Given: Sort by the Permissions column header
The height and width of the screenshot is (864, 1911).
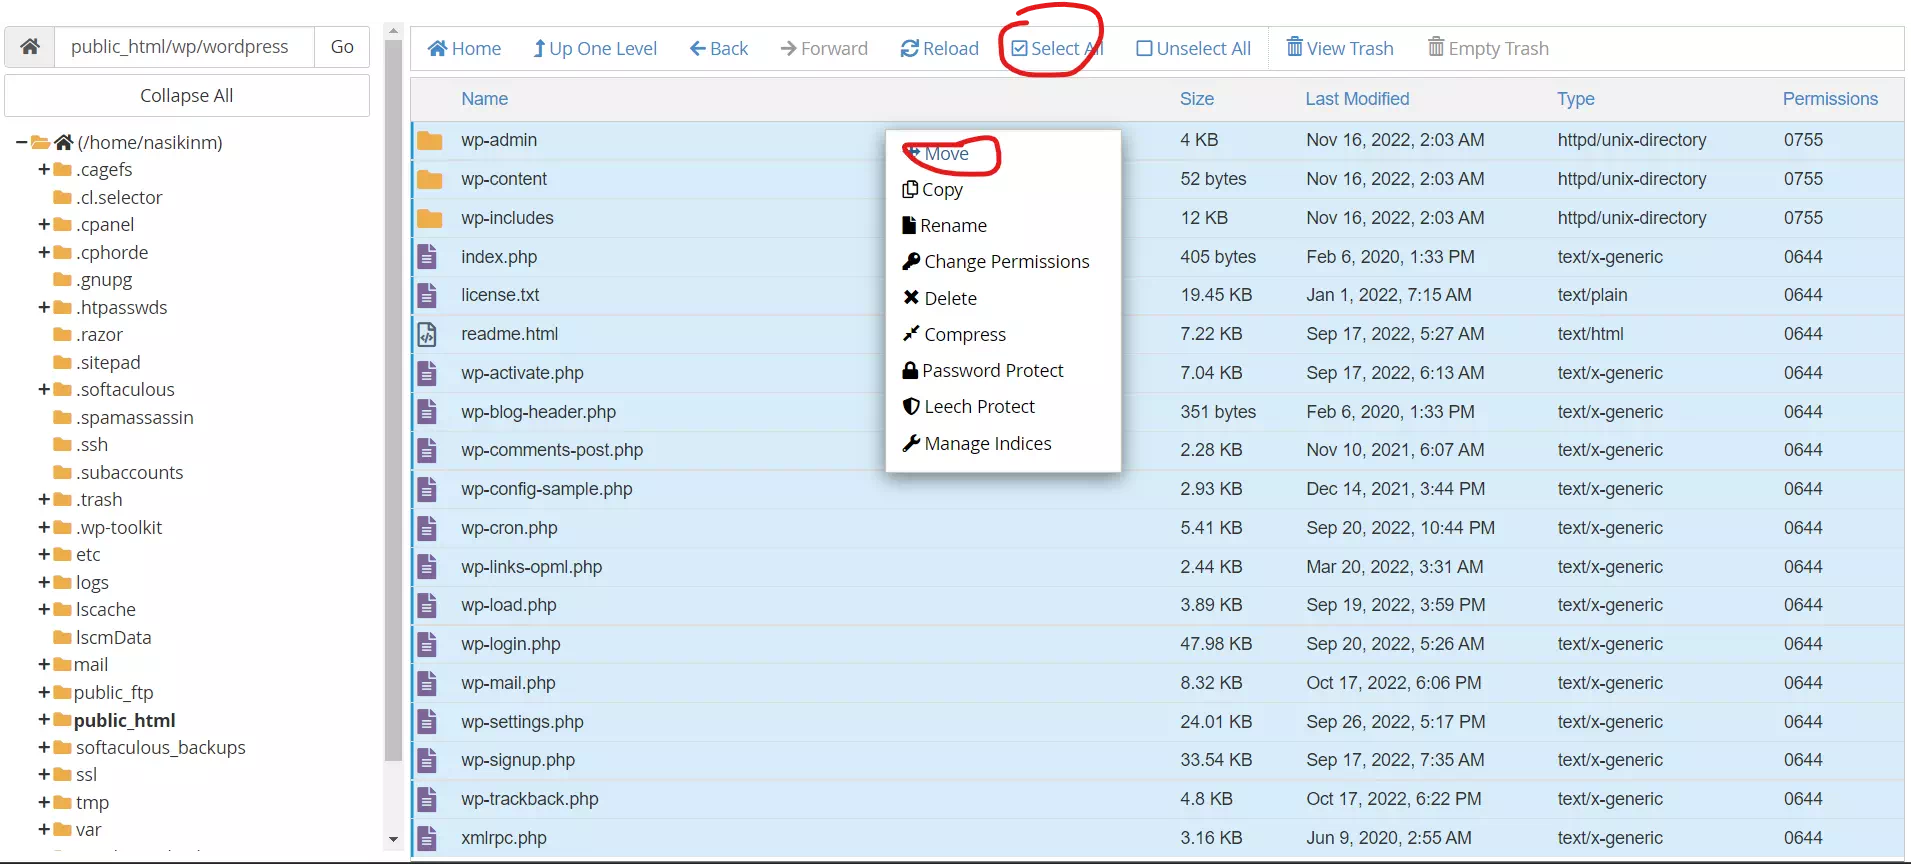Looking at the screenshot, I should pos(1830,99).
